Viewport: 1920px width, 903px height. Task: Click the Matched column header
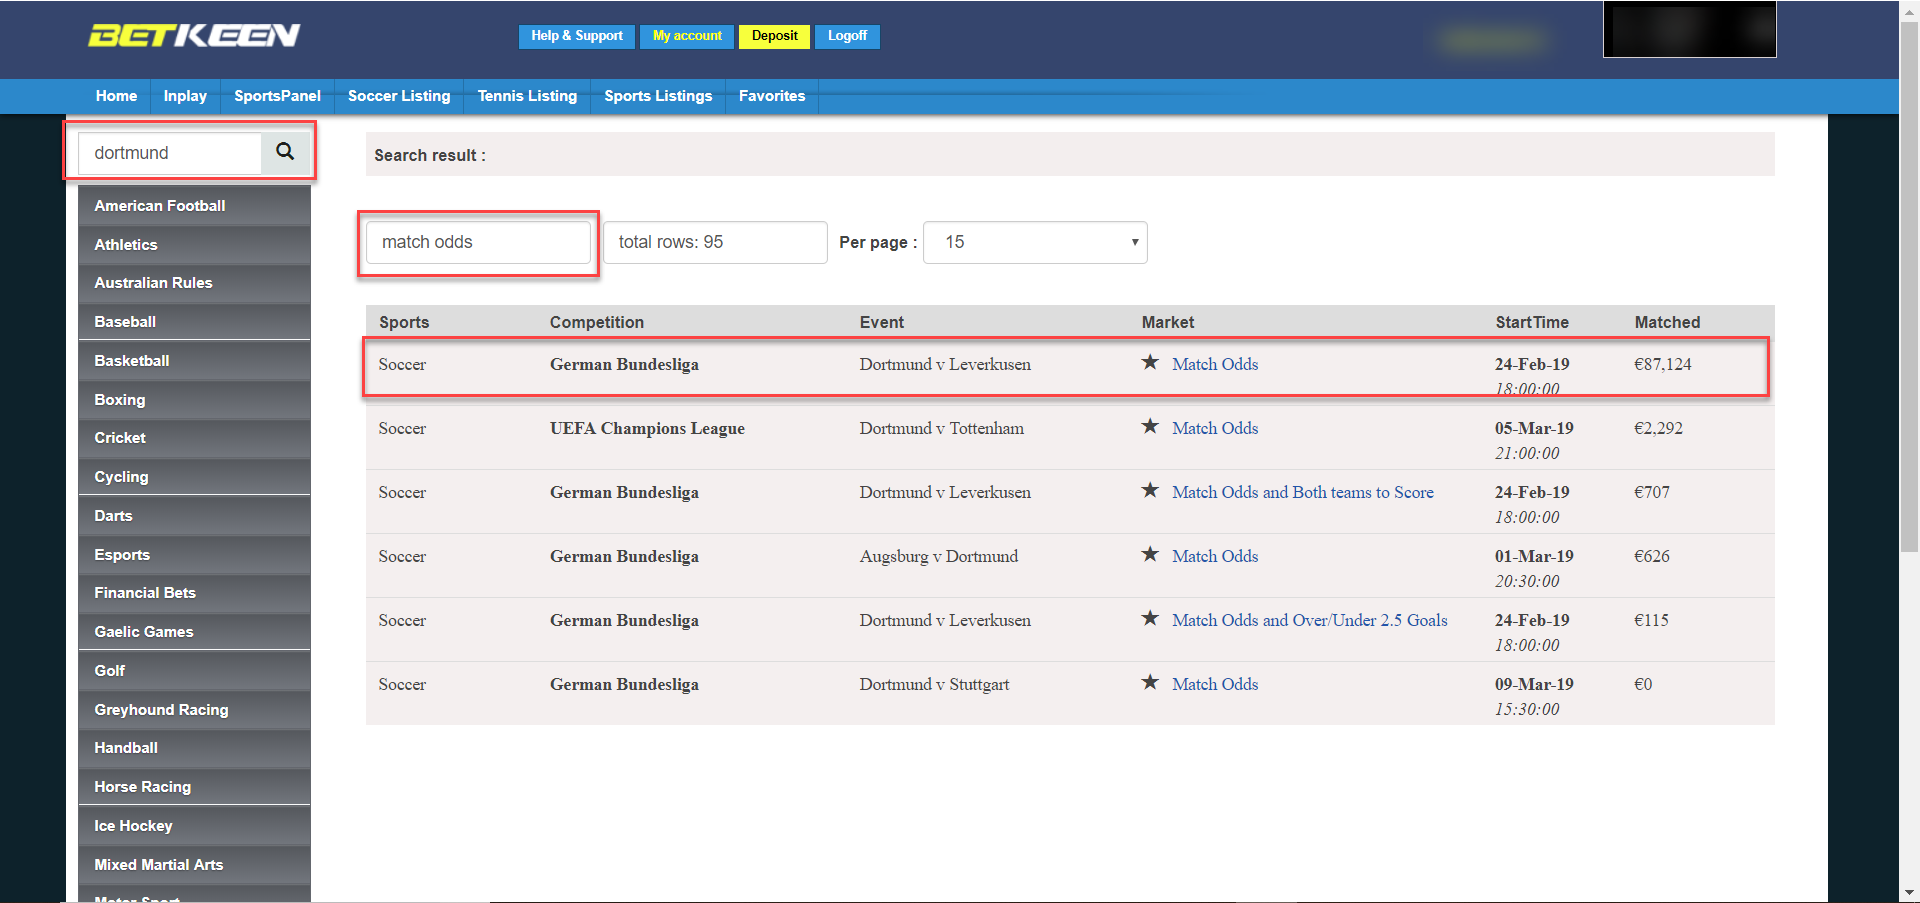tap(1667, 322)
